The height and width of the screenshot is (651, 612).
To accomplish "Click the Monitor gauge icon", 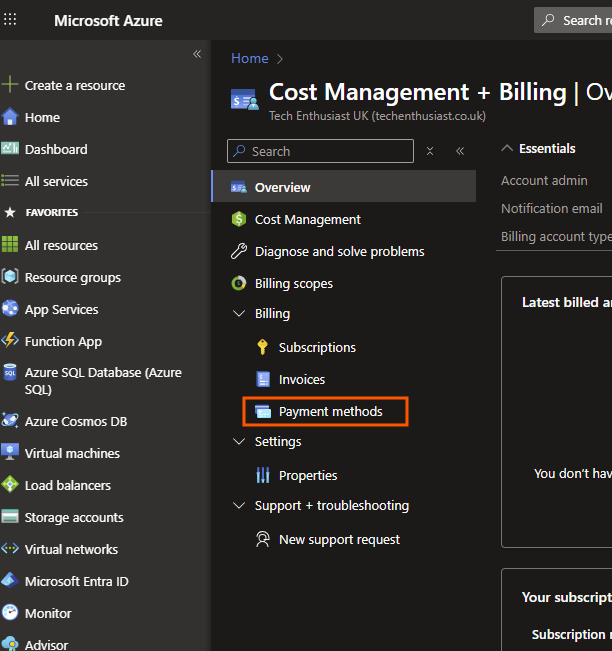I will 10,612.
